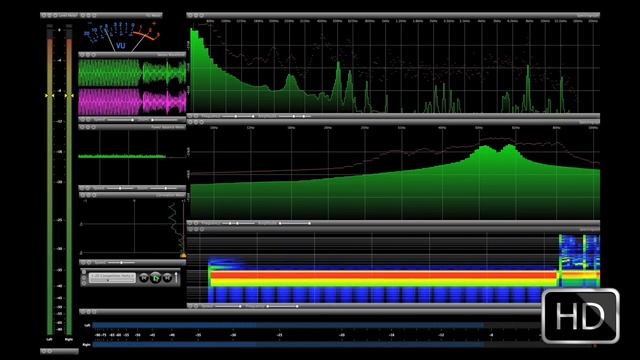Adjust Zoom slider under stereo waveform
Image resolution: width=640 pixels, height=360 pixels.
click(164, 120)
